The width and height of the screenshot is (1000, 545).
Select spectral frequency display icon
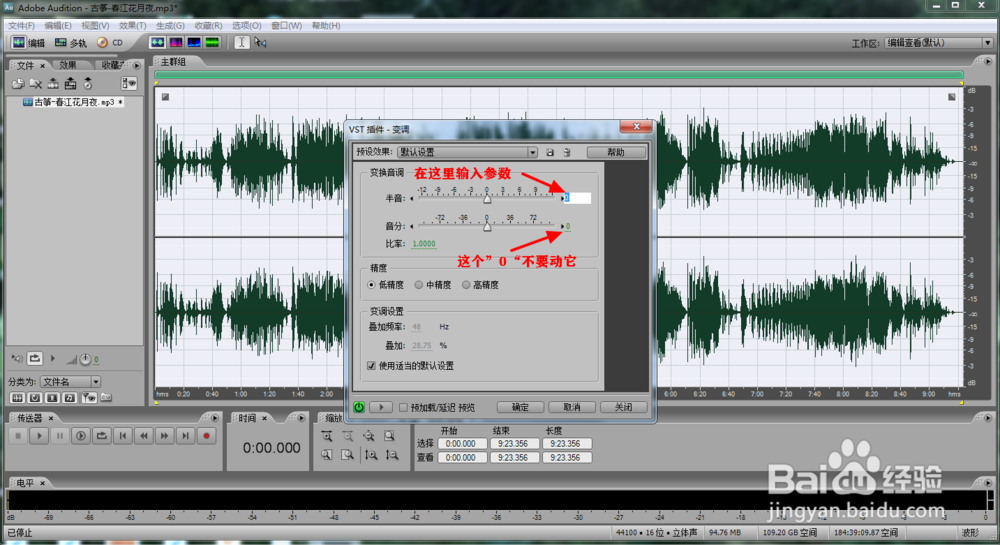coord(175,43)
